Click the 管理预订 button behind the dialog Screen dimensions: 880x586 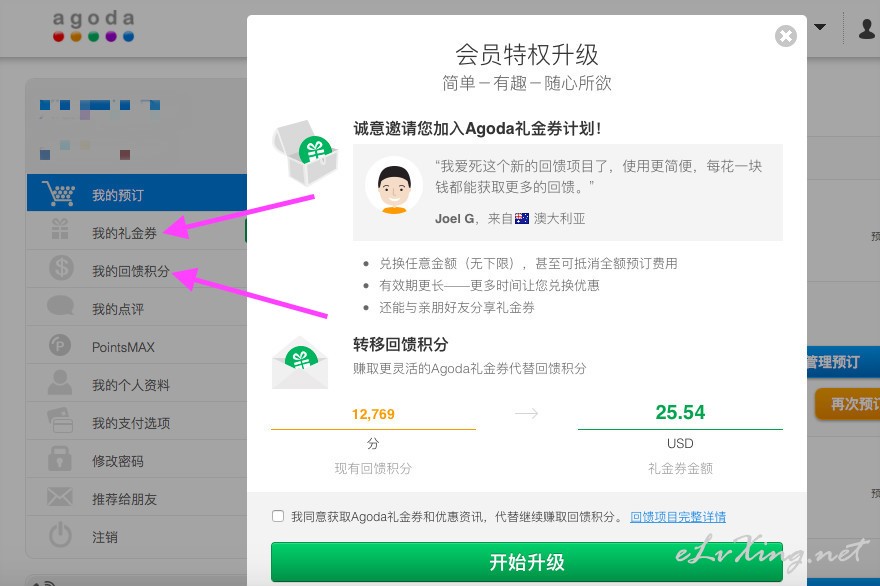[x=843, y=362]
